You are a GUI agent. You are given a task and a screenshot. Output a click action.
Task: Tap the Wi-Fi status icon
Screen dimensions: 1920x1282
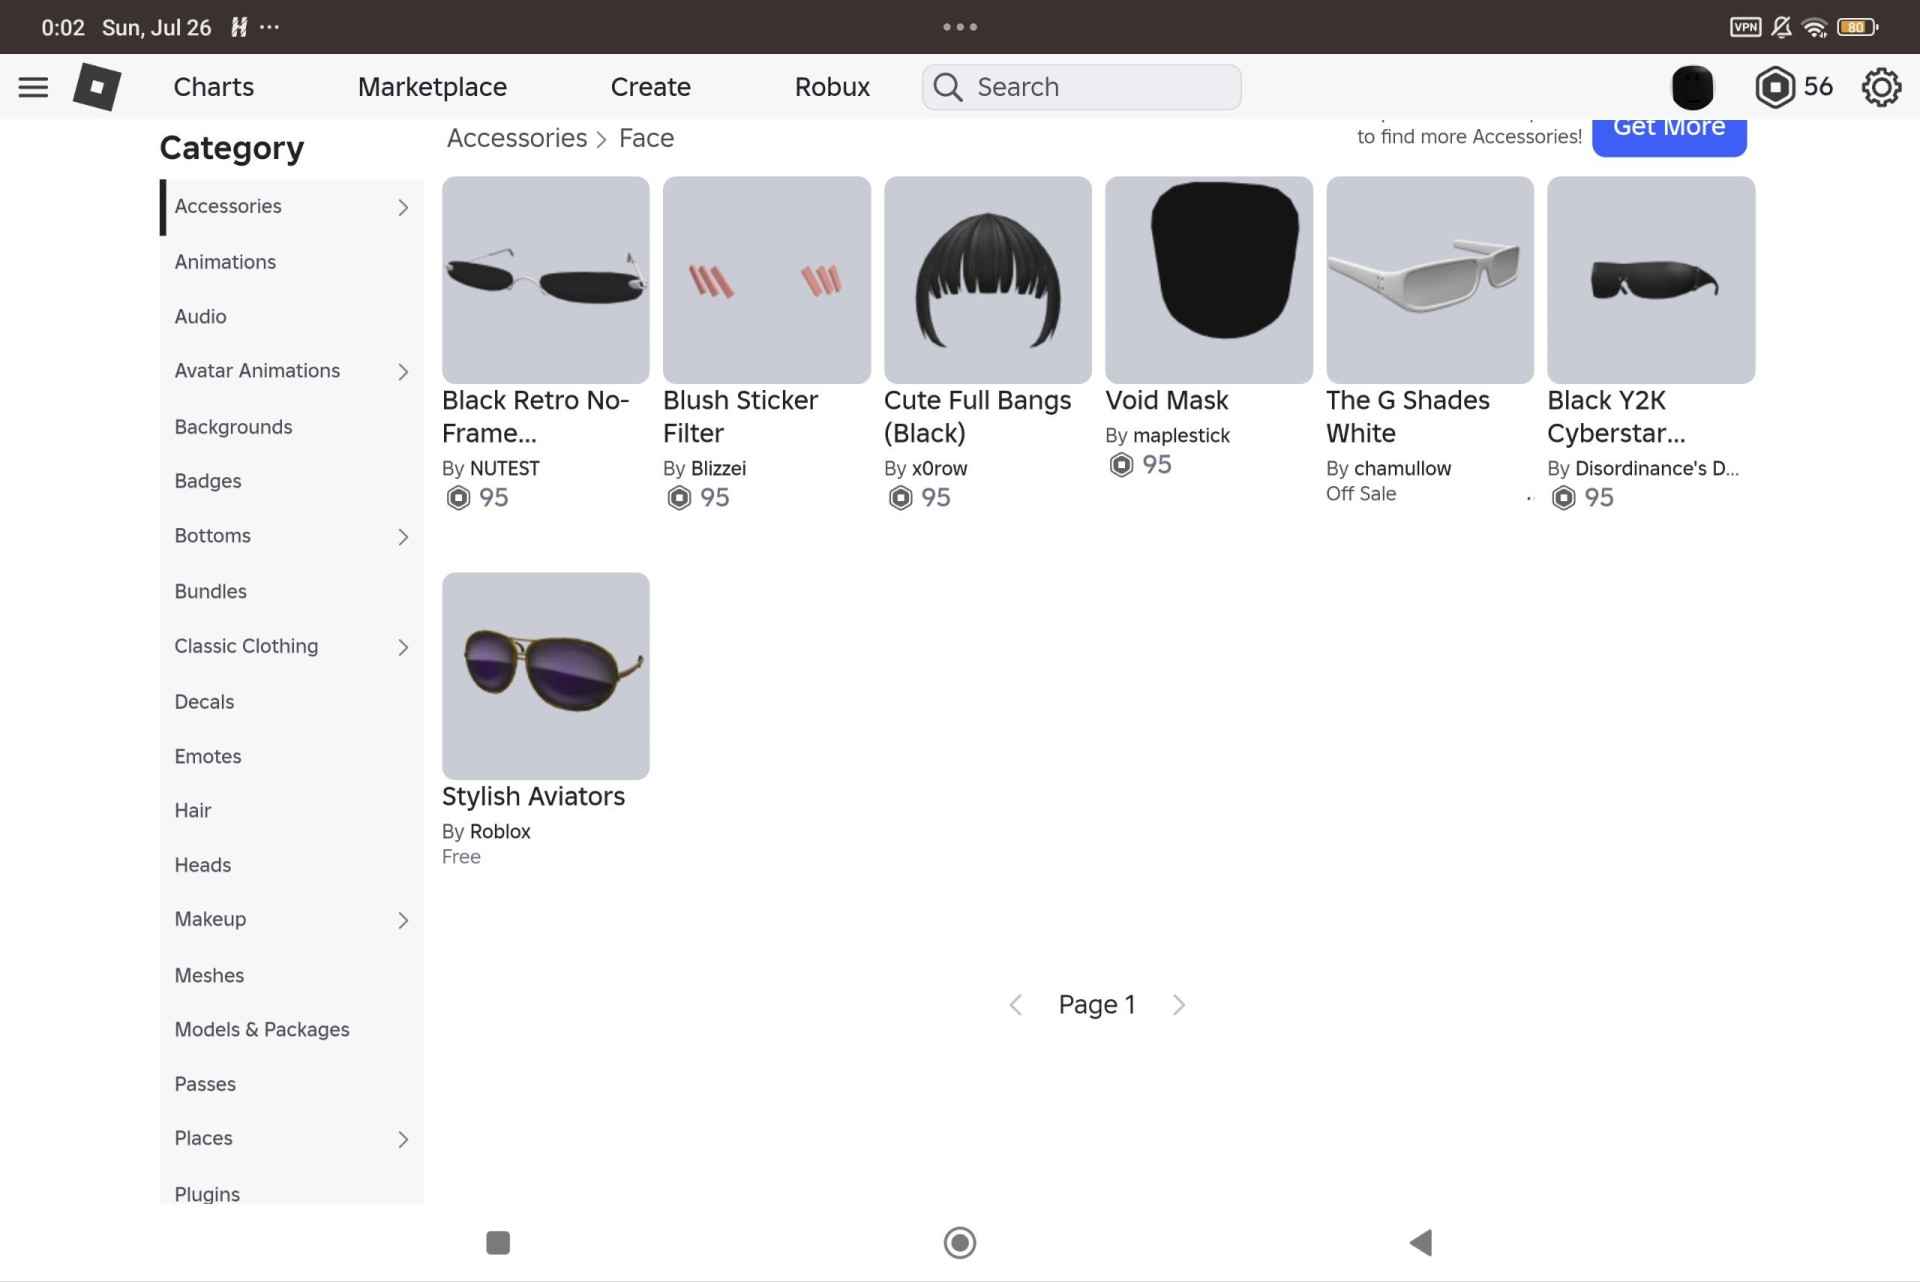[1814, 27]
